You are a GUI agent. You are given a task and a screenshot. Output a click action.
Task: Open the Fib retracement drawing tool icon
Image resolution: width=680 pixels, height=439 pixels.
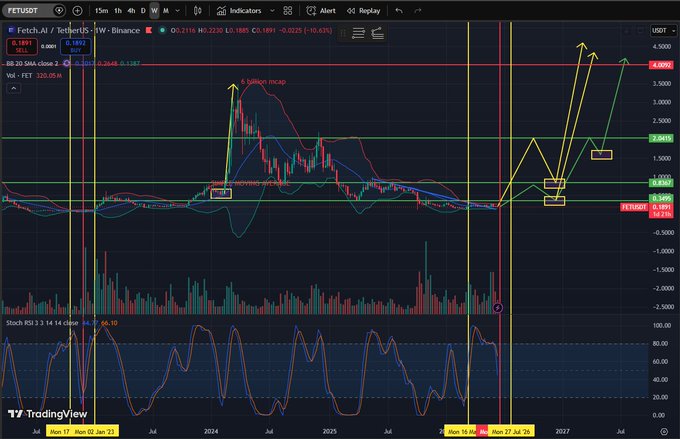pyautogui.click(x=377, y=33)
